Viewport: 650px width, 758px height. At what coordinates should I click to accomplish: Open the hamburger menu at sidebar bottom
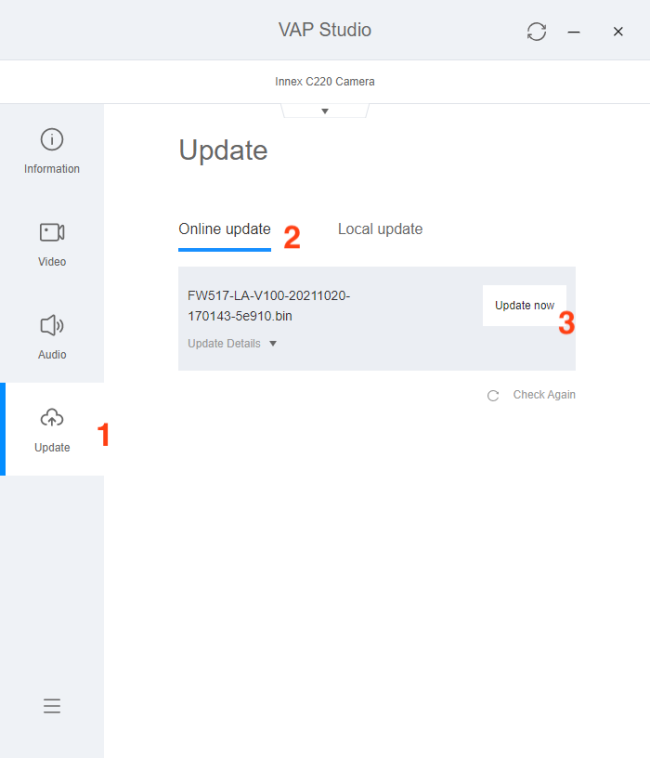pyautogui.click(x=52, y=706)
